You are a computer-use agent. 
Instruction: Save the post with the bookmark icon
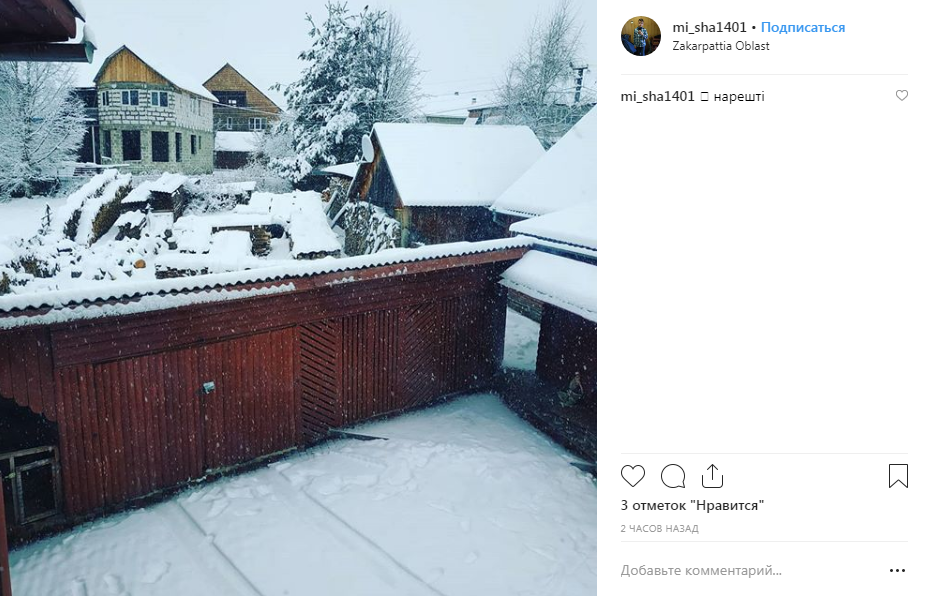(898, 476)
